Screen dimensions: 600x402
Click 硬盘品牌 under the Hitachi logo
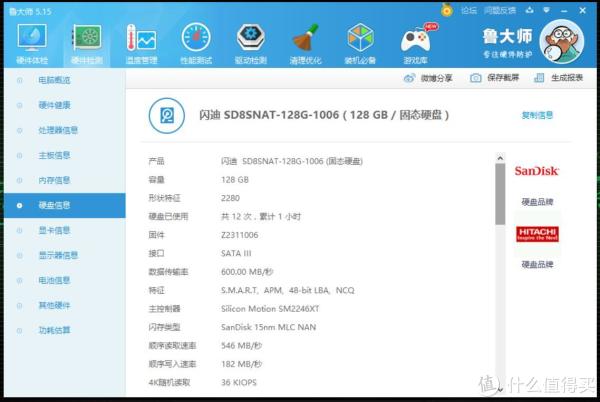[537, 264]
